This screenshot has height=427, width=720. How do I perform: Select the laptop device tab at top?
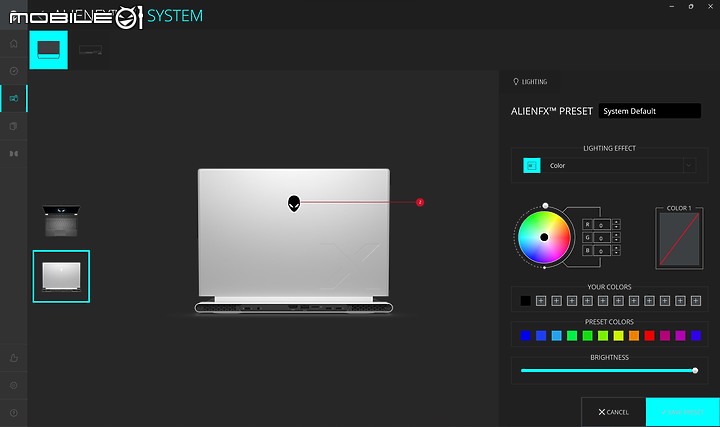(49, 50)
